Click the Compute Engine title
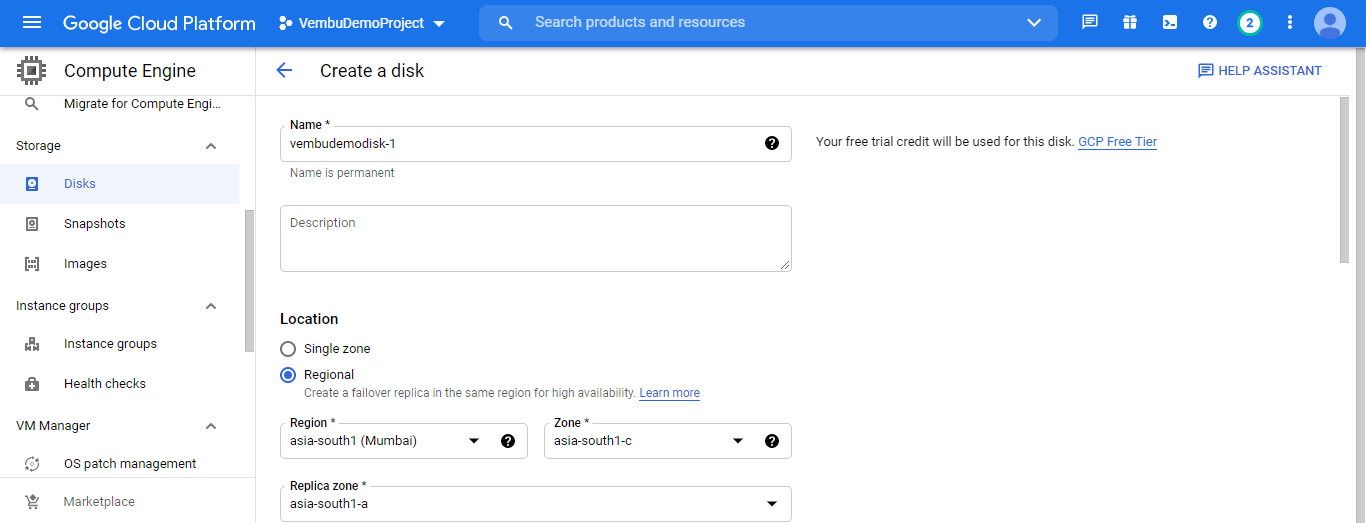 tap(130, 71)
